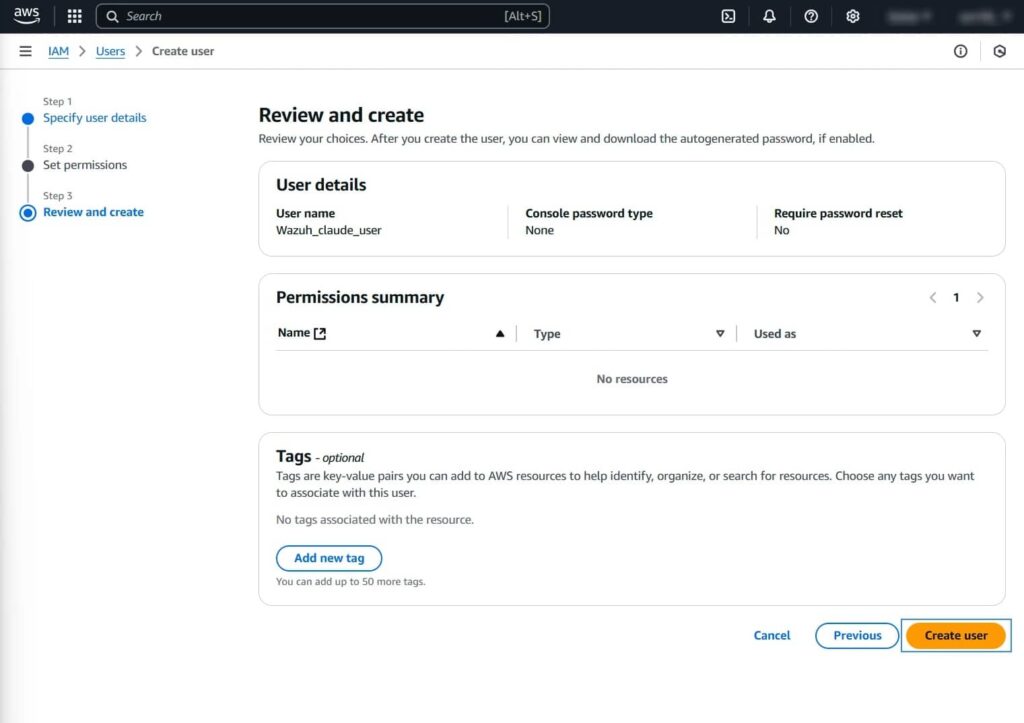Screen dimensions: 1024x723
Task: Cancel the user creation
Action: pyautogui.click(x=771, y=635)
